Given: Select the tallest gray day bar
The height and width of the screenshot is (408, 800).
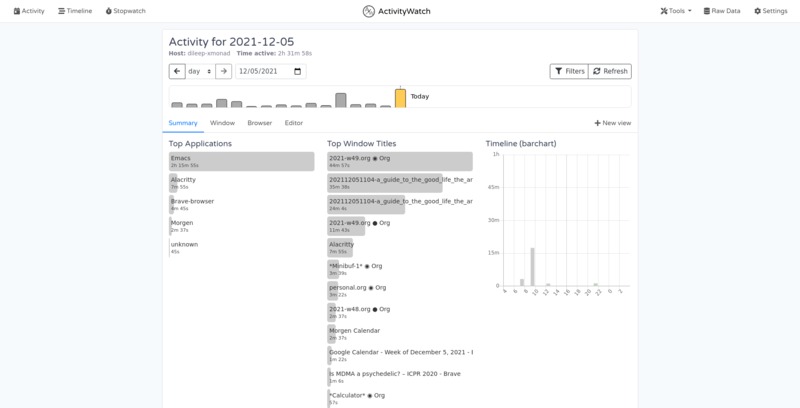Looking at the screenshot, I should pos(341,100).
